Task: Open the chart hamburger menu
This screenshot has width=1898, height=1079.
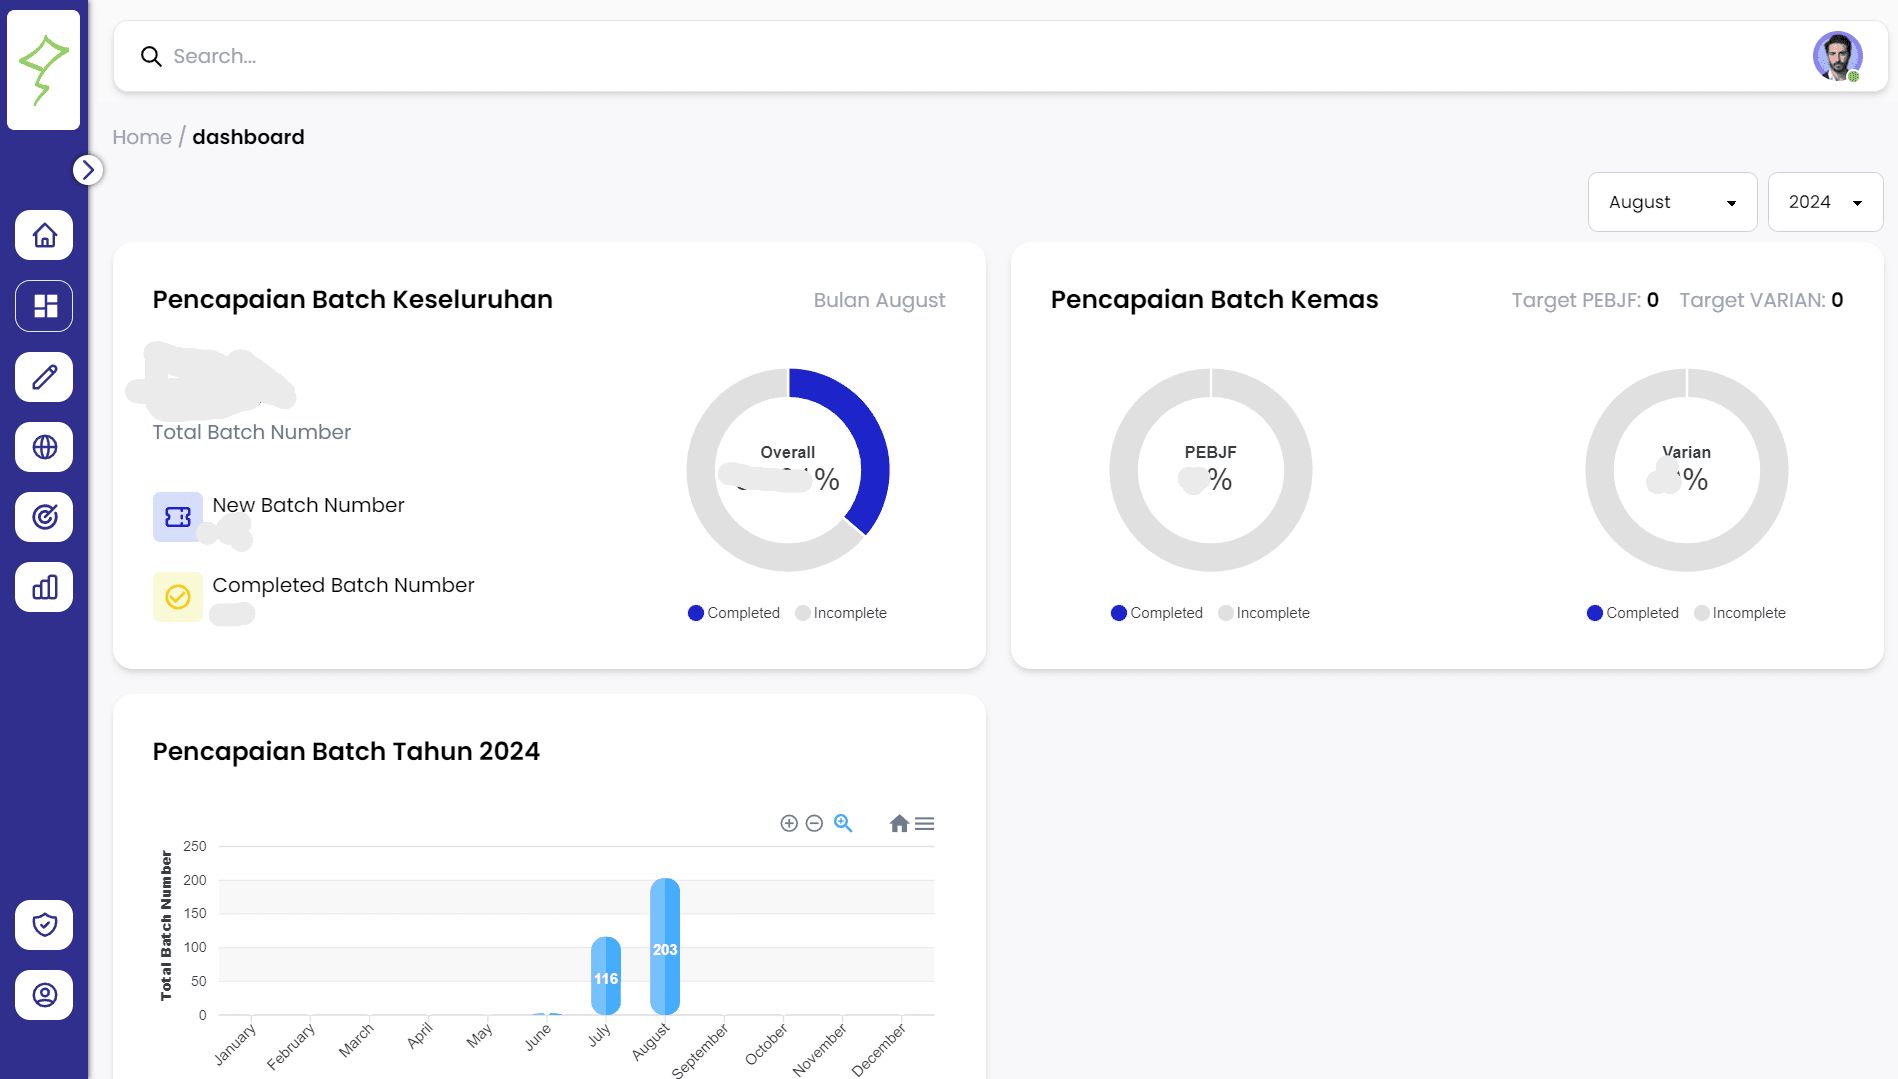Action: click(x=925, y=823)
